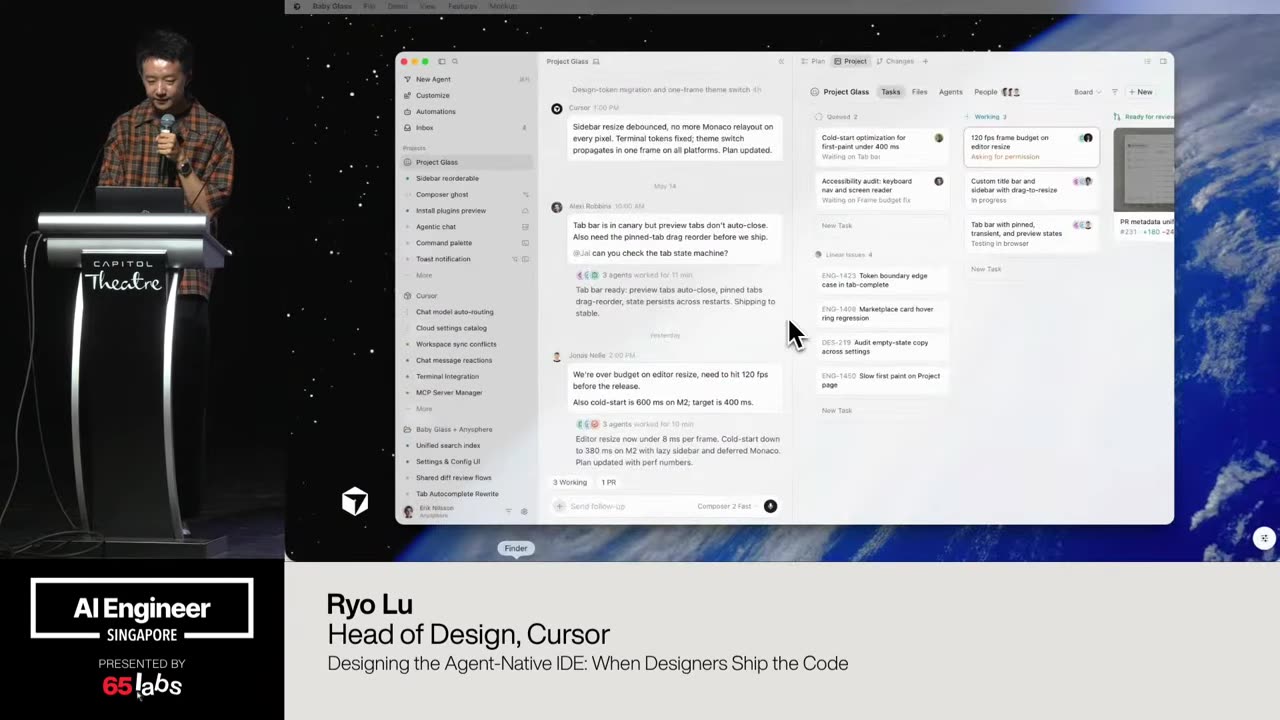Click the plus attach icon in composer
1280x720 pixels.
(x=560, y=506)
